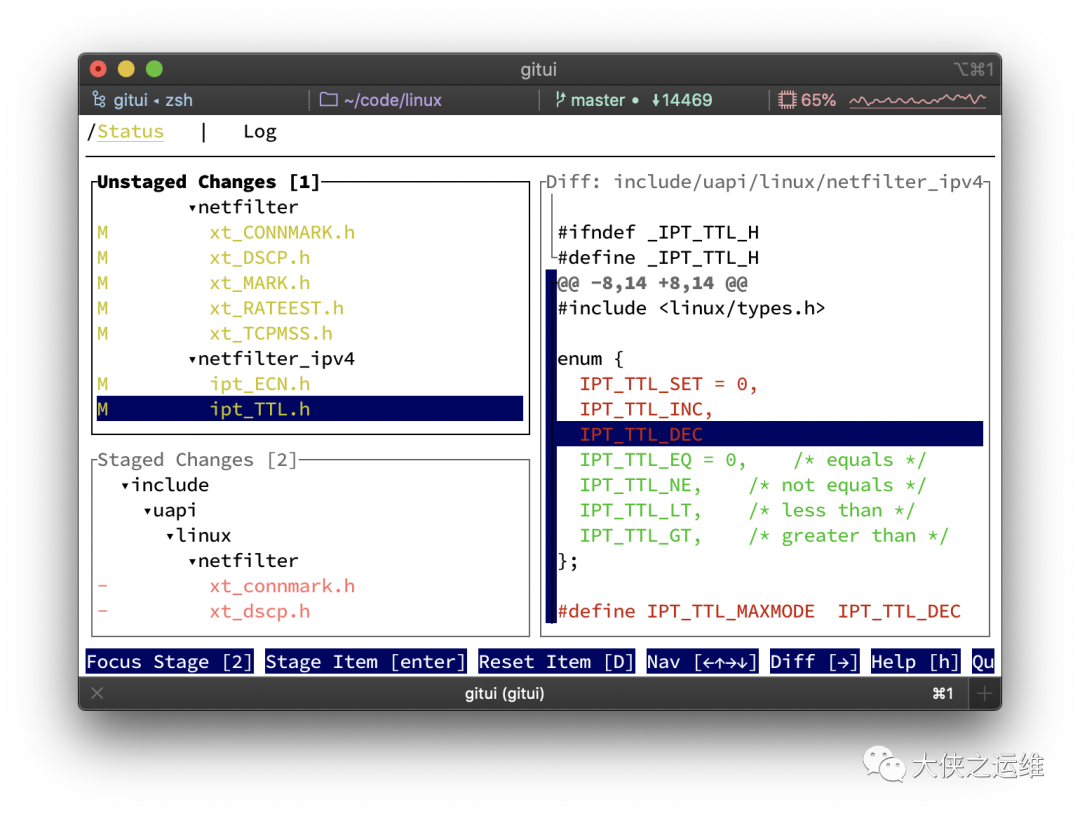Click the folder icon before ~/code/linux

coord(329,100)
